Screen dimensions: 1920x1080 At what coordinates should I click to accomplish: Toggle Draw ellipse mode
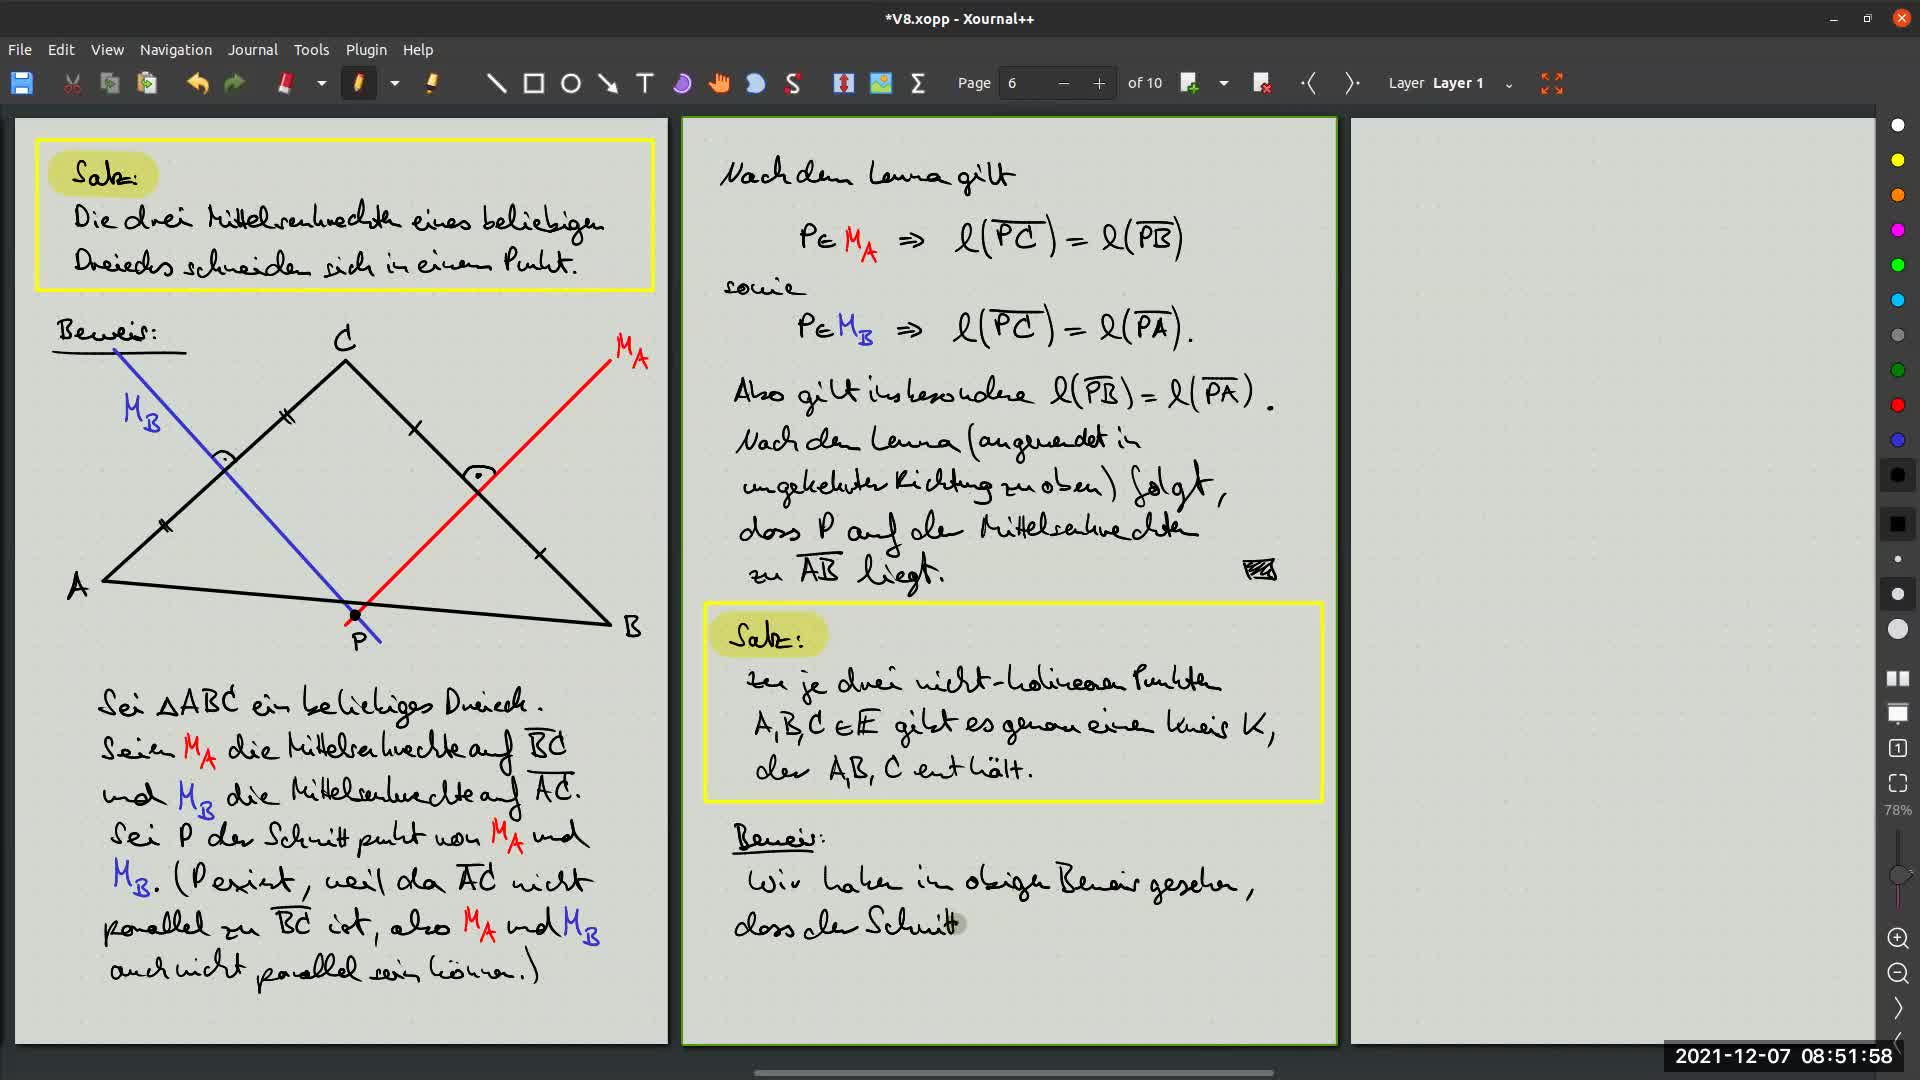pos(571,83)
